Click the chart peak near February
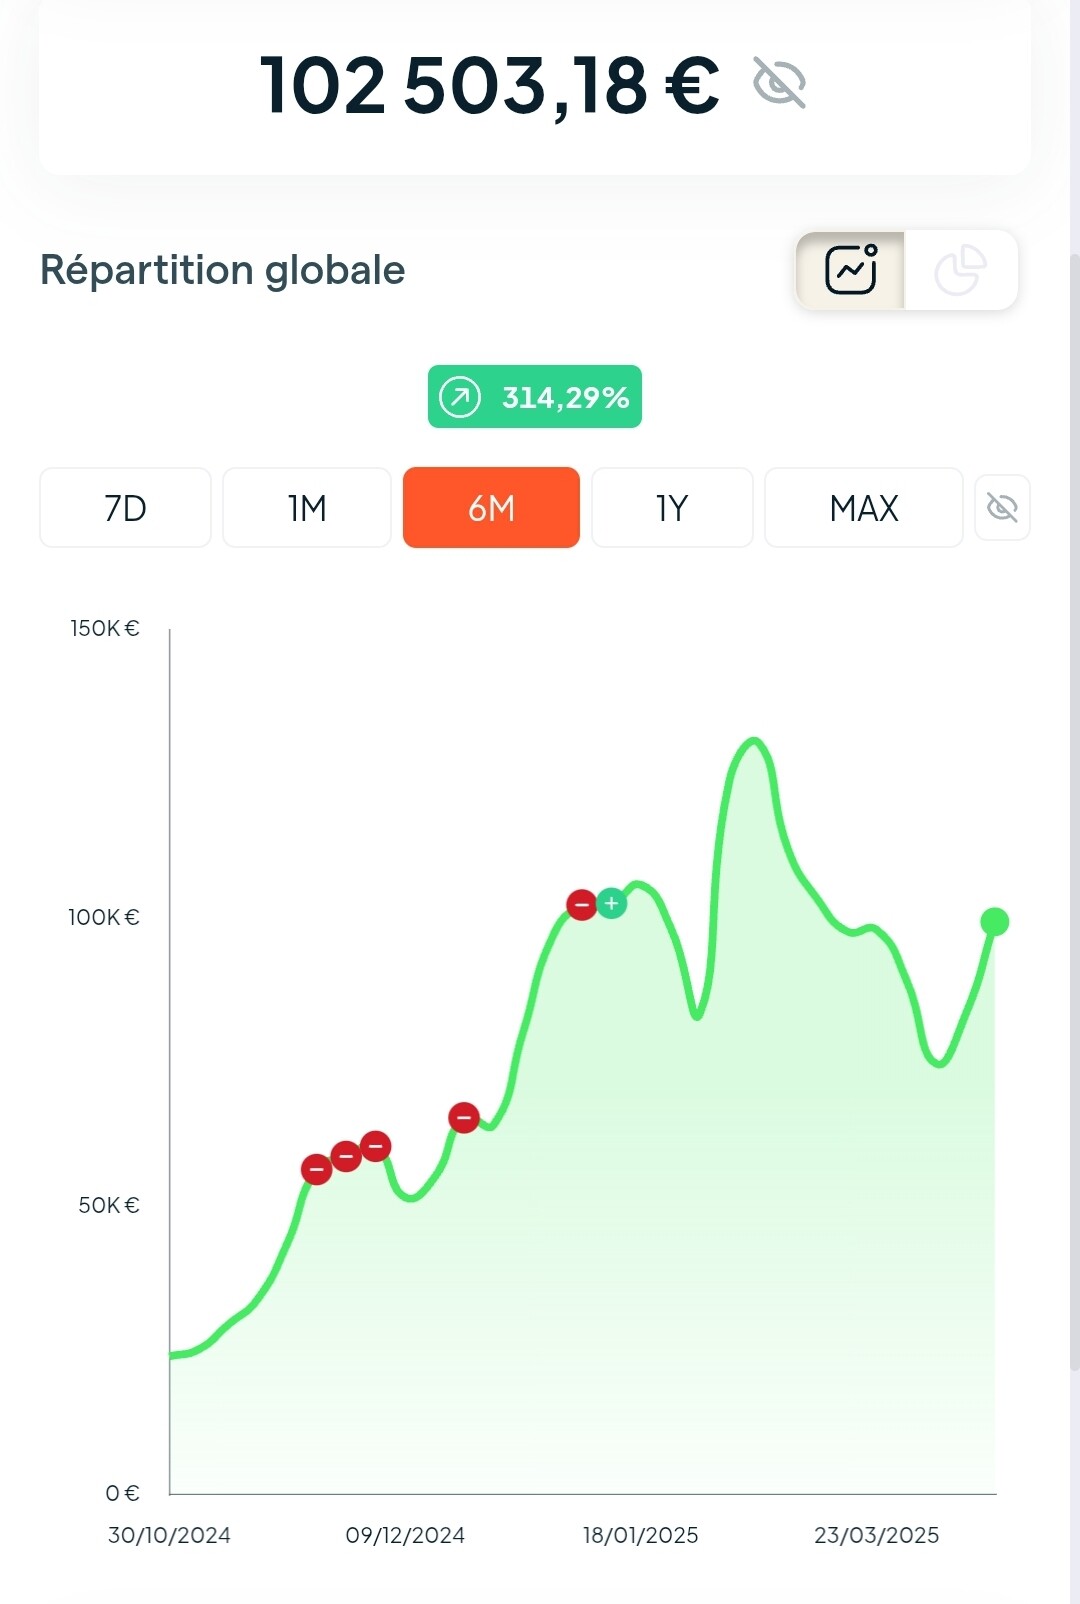Viewport: 1080px width, 1604px height. 753,742
